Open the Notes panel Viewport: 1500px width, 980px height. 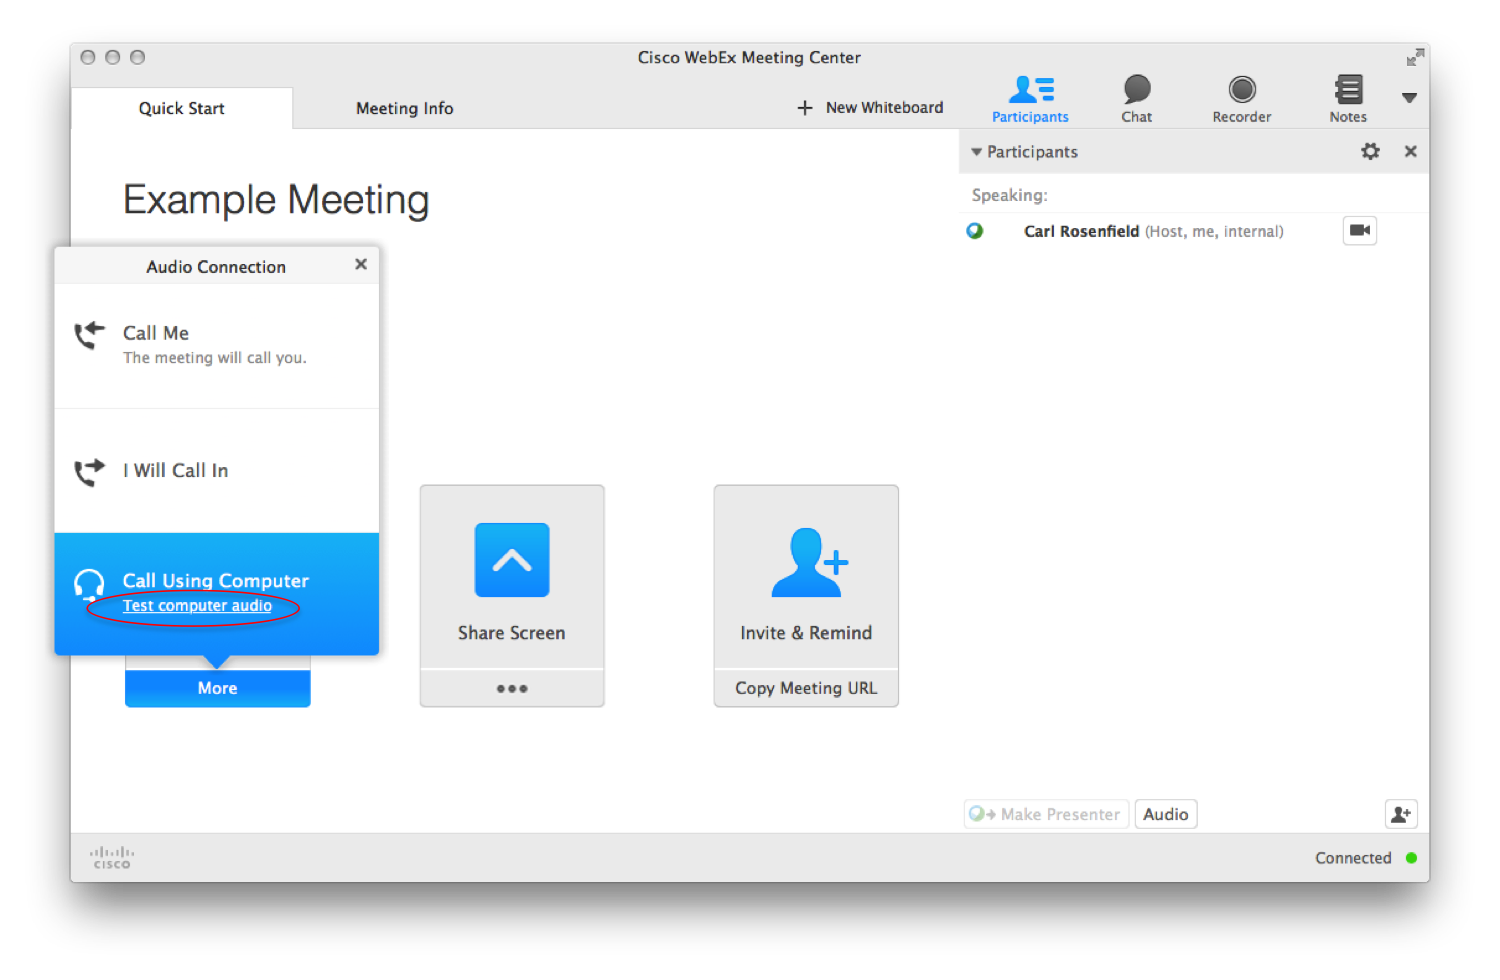click(1348, 99)
